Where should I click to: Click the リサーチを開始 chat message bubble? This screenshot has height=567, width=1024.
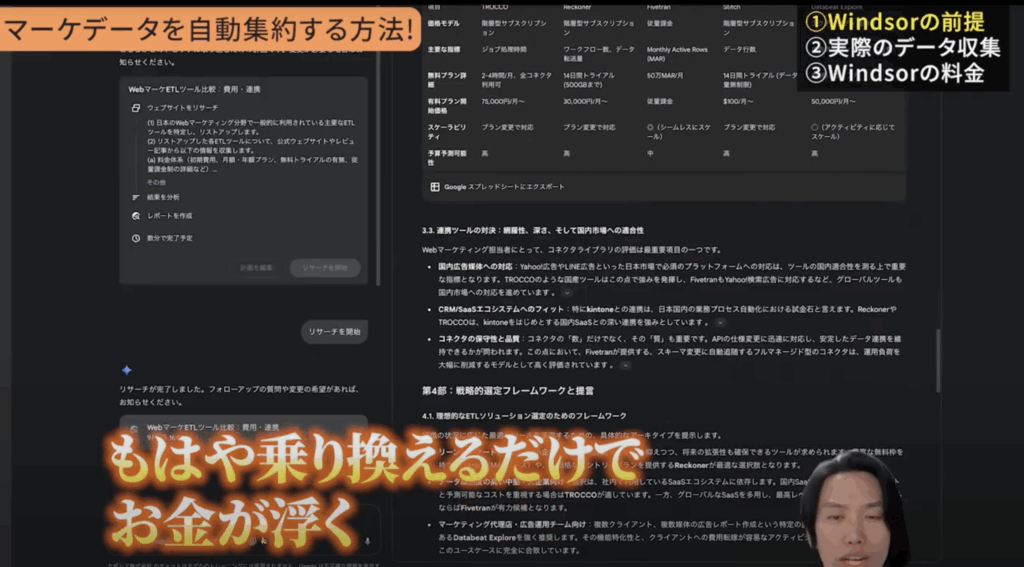[334, 331]
